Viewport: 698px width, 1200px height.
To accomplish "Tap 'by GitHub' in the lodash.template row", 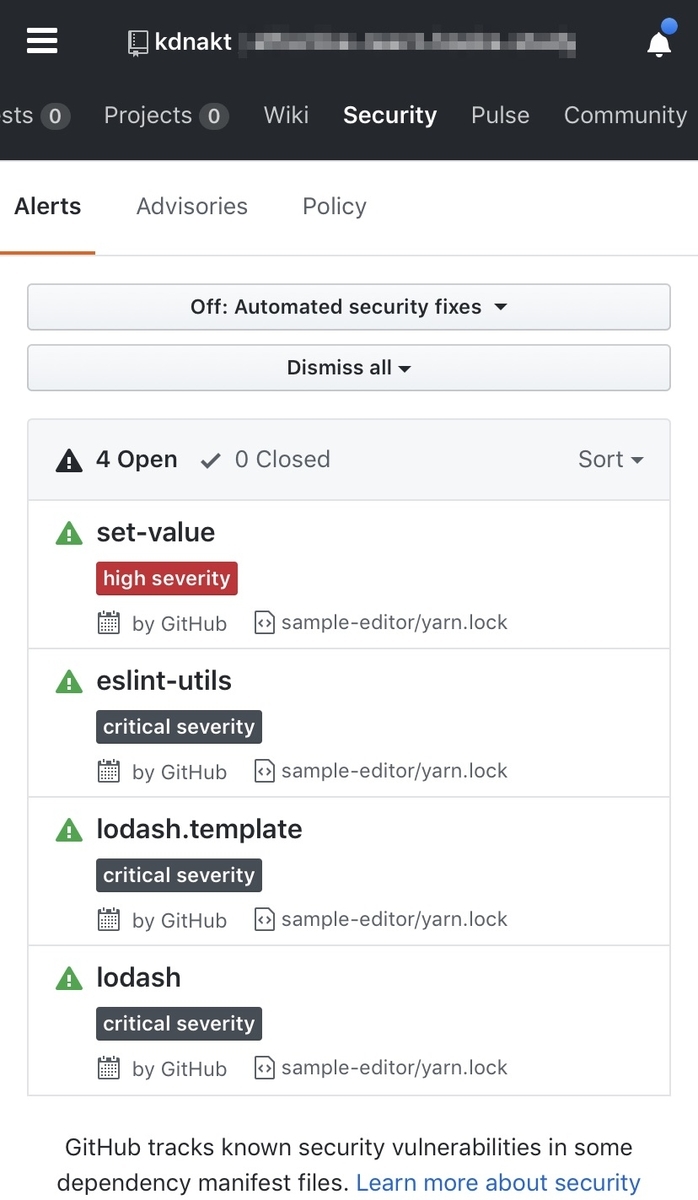I will pos(179,919).
